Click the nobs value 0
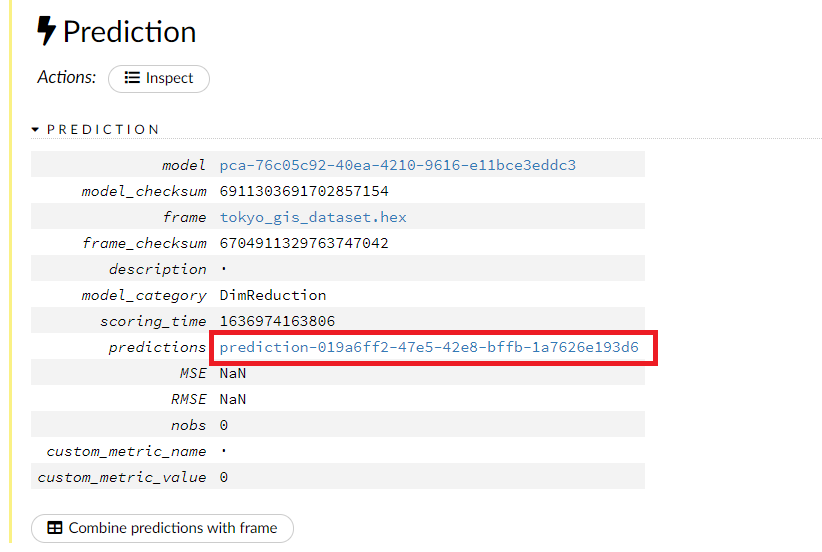This screenshot has width=822, height=552. tap(224, 425)
